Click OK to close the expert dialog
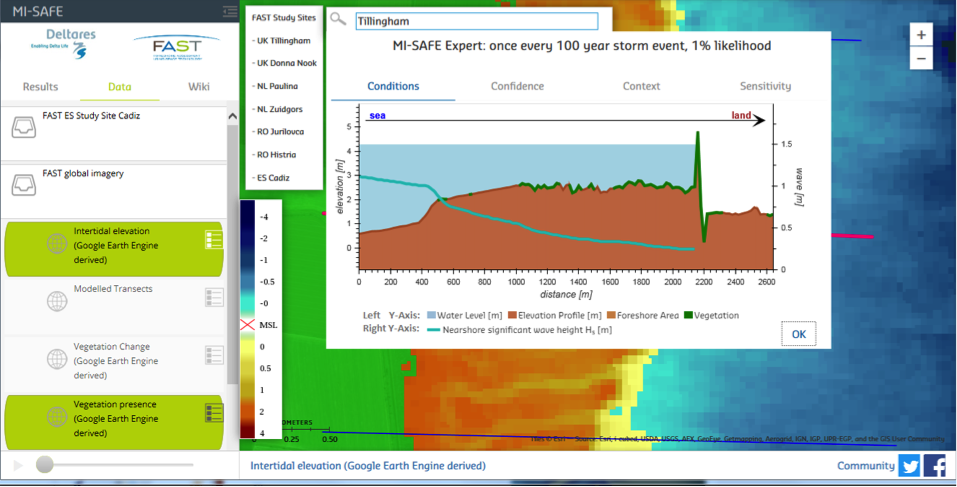957x487 pixels. point(798,334)
